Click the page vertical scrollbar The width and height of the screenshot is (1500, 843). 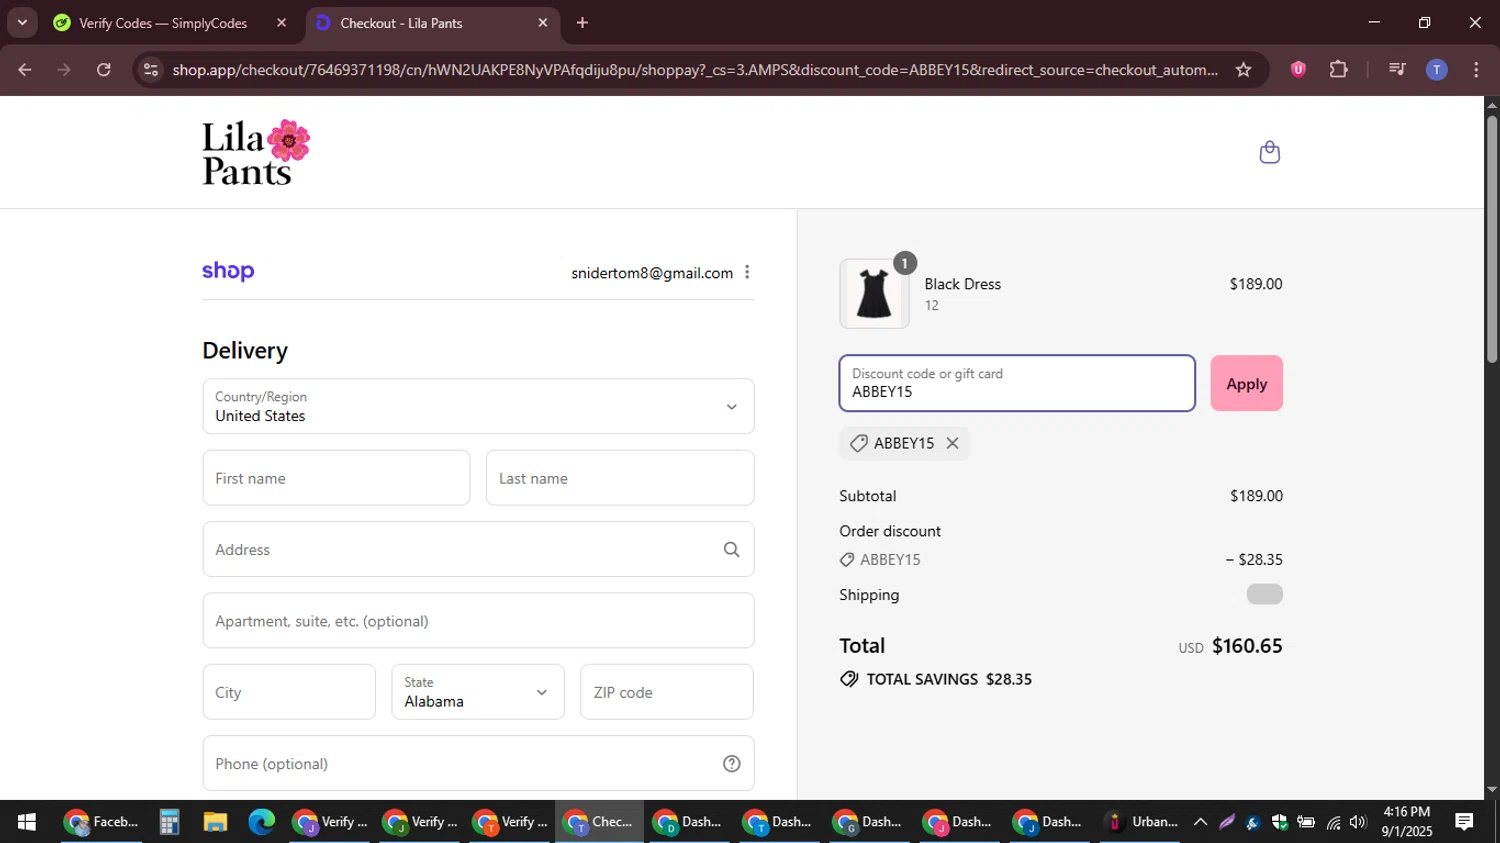(x=1491, y=240)
